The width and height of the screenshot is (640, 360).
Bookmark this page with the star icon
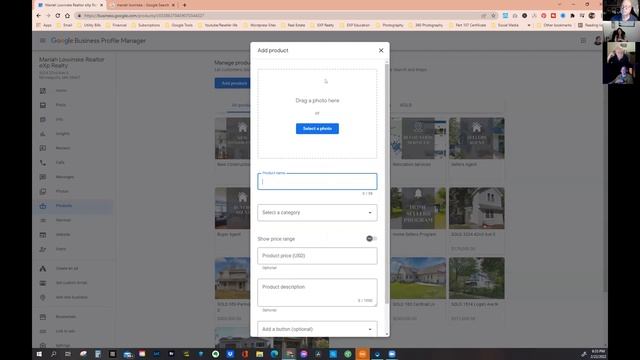493,16
